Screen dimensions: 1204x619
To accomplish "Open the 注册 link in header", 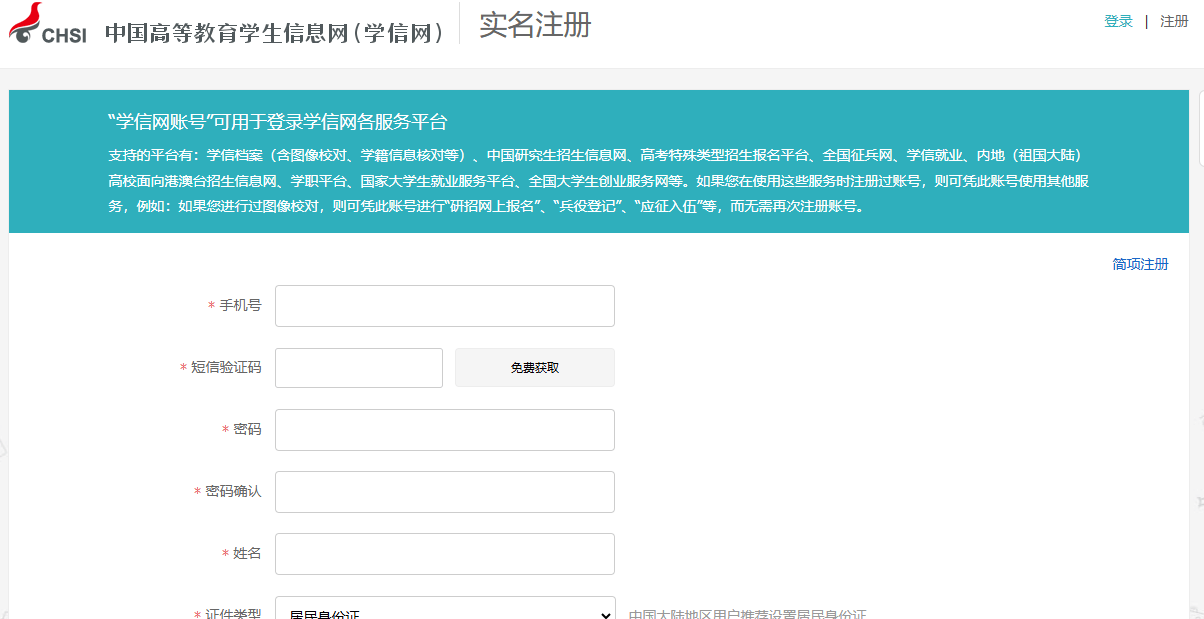I will point(1174,21).
